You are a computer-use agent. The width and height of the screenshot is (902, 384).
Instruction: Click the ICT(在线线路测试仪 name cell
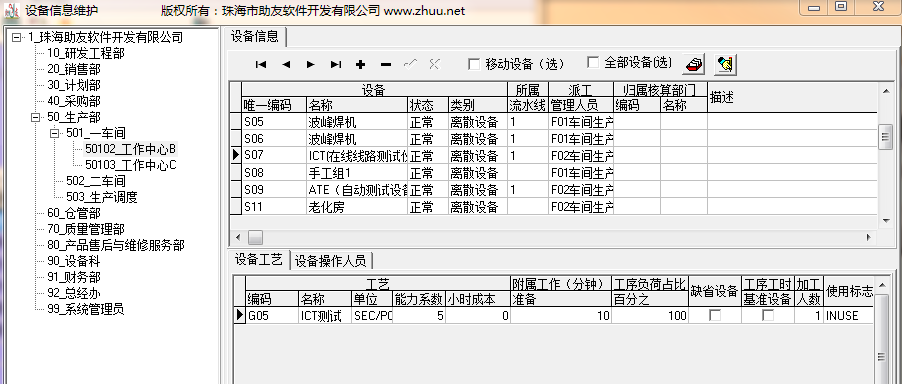357,156
